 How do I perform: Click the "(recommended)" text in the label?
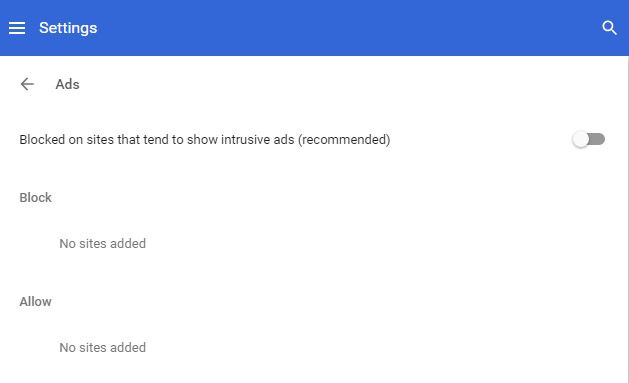[344, 140]
